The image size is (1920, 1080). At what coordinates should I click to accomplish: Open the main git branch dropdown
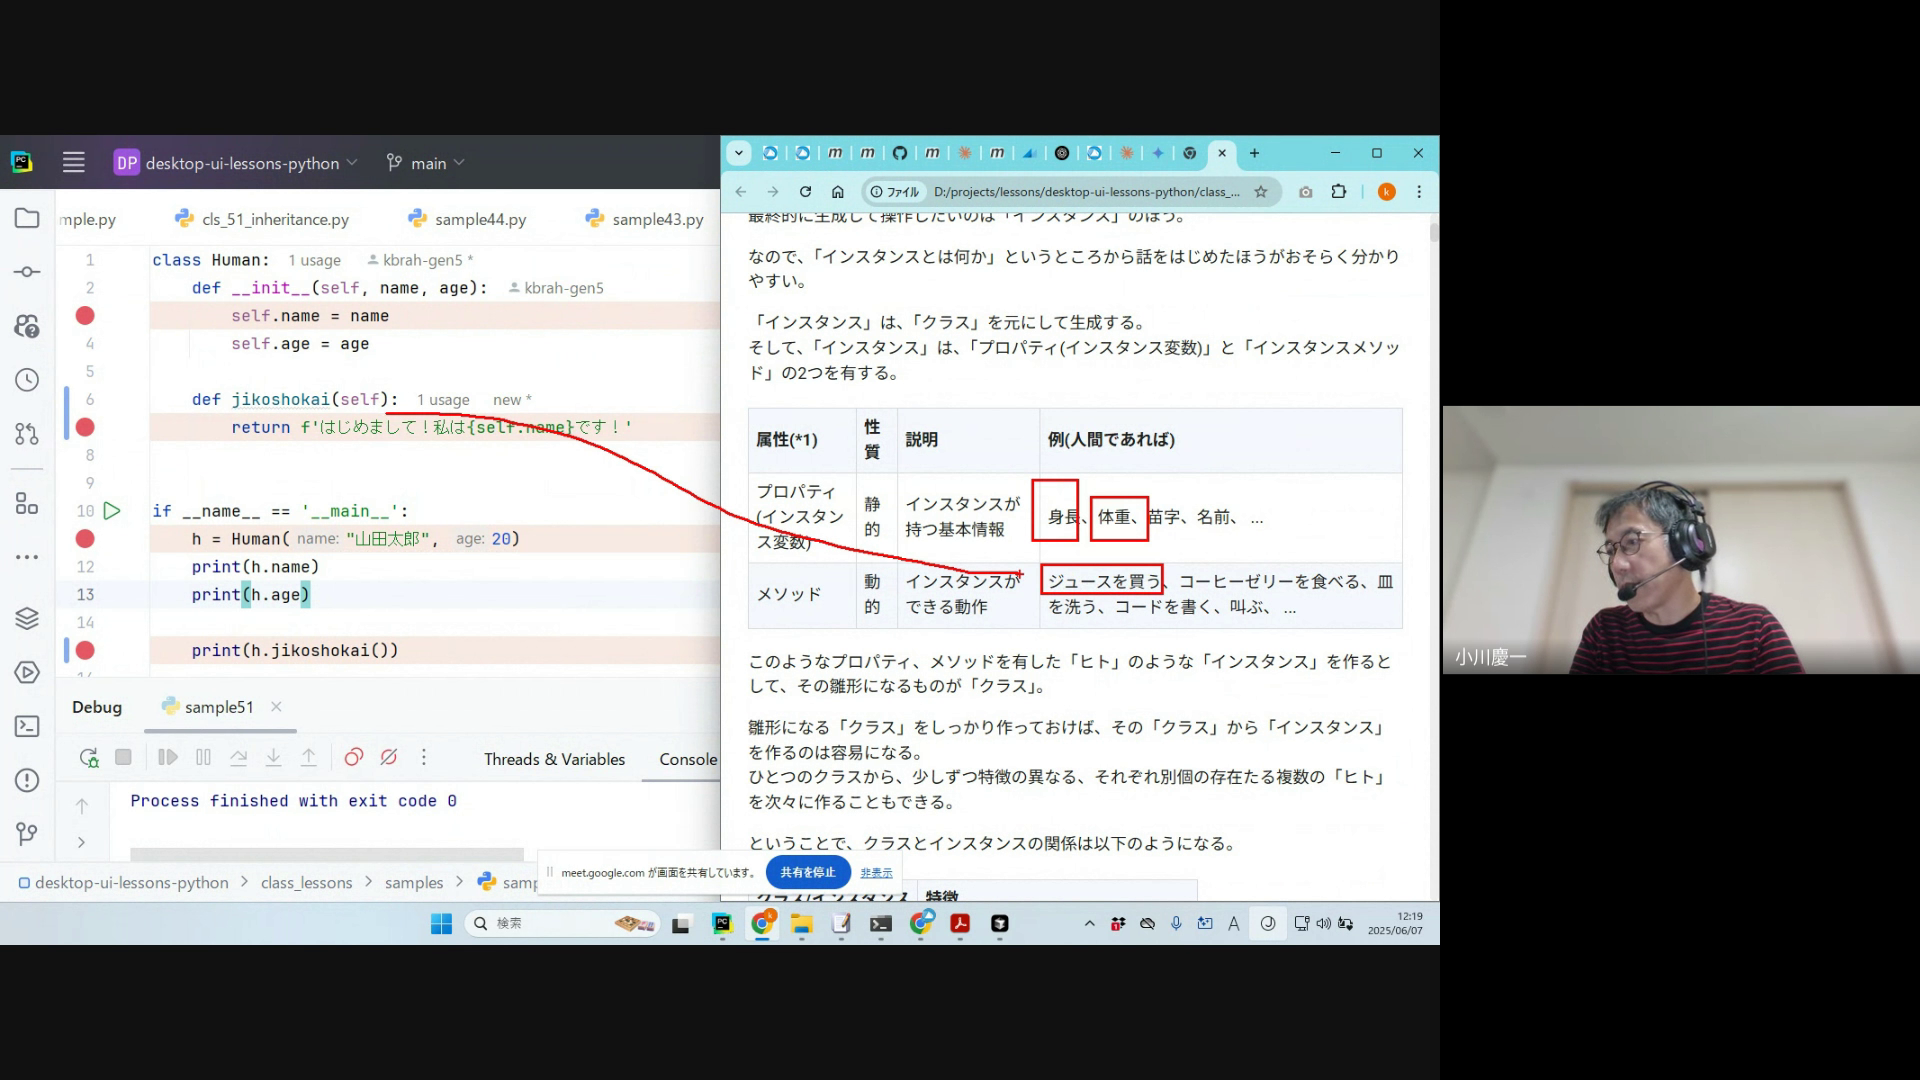point(428,163)
